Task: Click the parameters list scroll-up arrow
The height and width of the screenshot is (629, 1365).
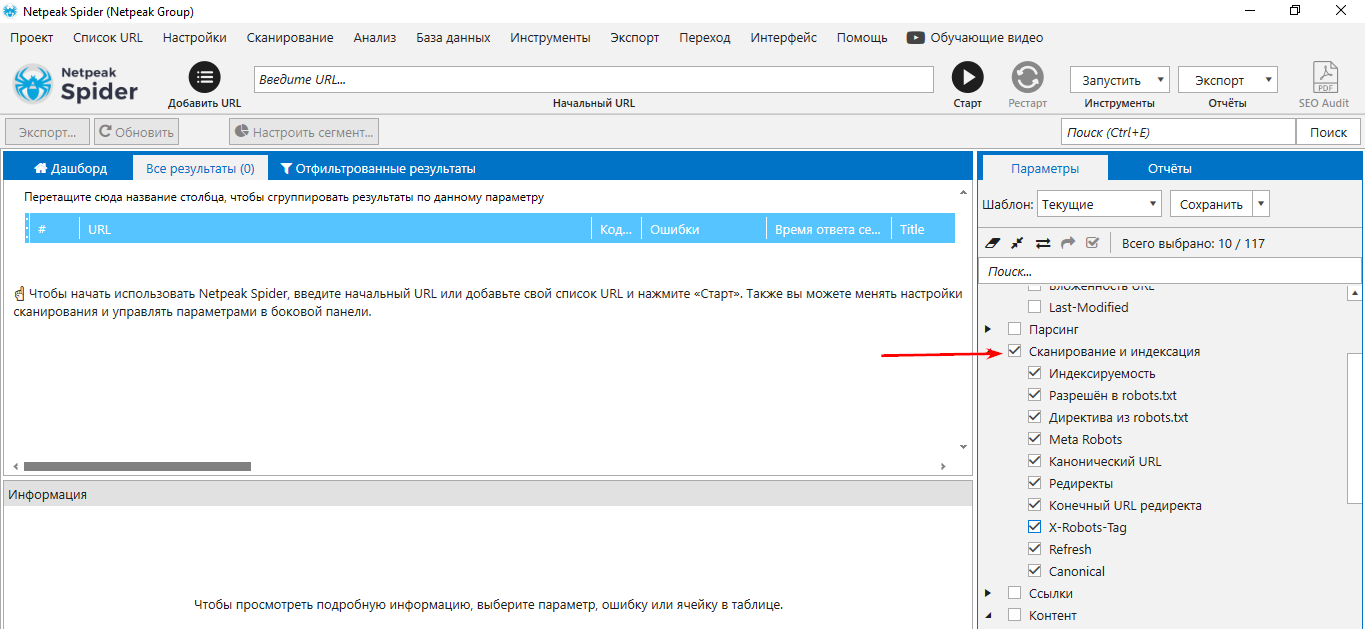Action: coord(1355,293)
